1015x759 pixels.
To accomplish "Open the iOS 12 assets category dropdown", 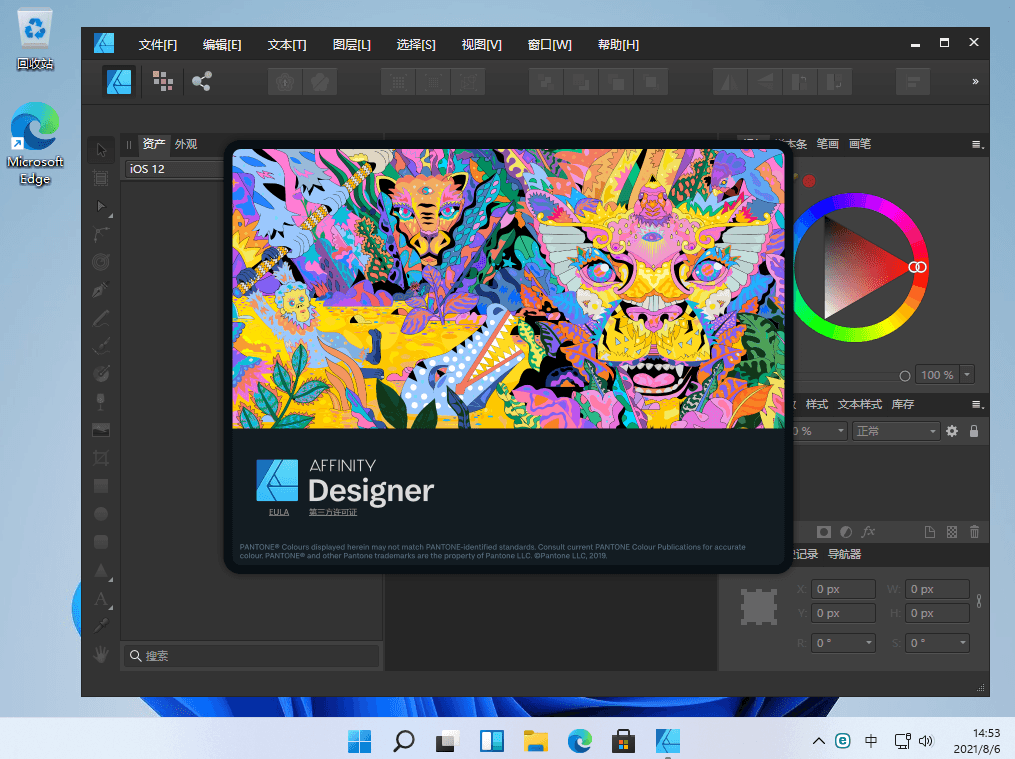I will pyautogui.click(x=176, y=169).
